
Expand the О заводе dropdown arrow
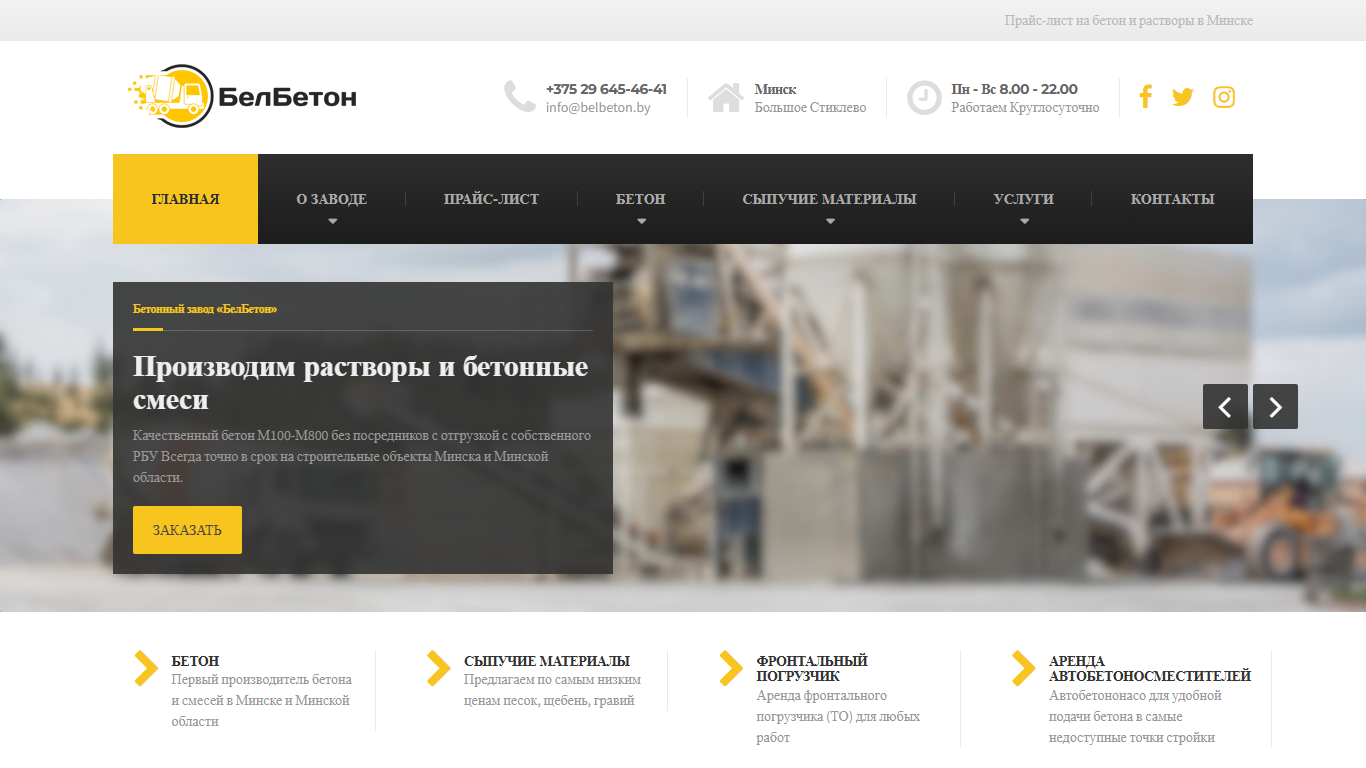point(332,222)
